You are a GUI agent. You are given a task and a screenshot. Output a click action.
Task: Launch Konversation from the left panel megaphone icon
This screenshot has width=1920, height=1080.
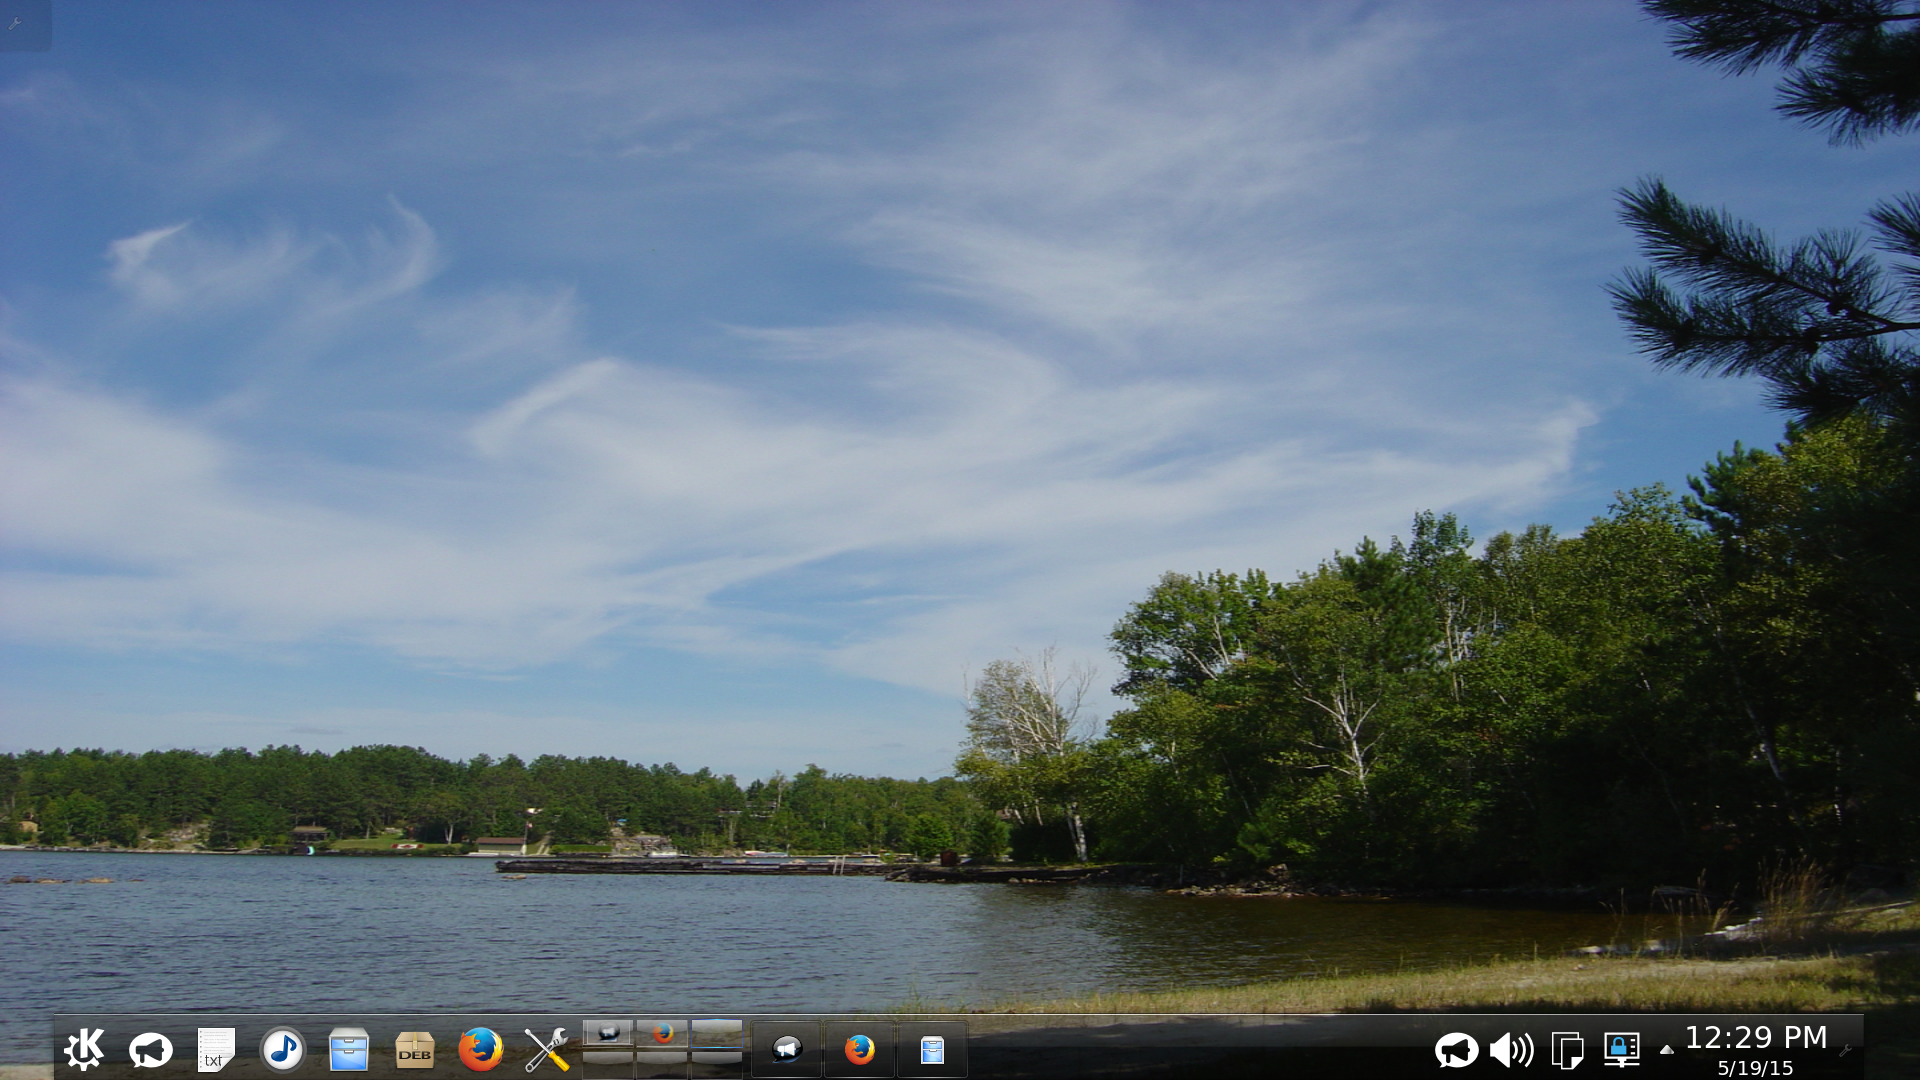(x=151, y=1050)
